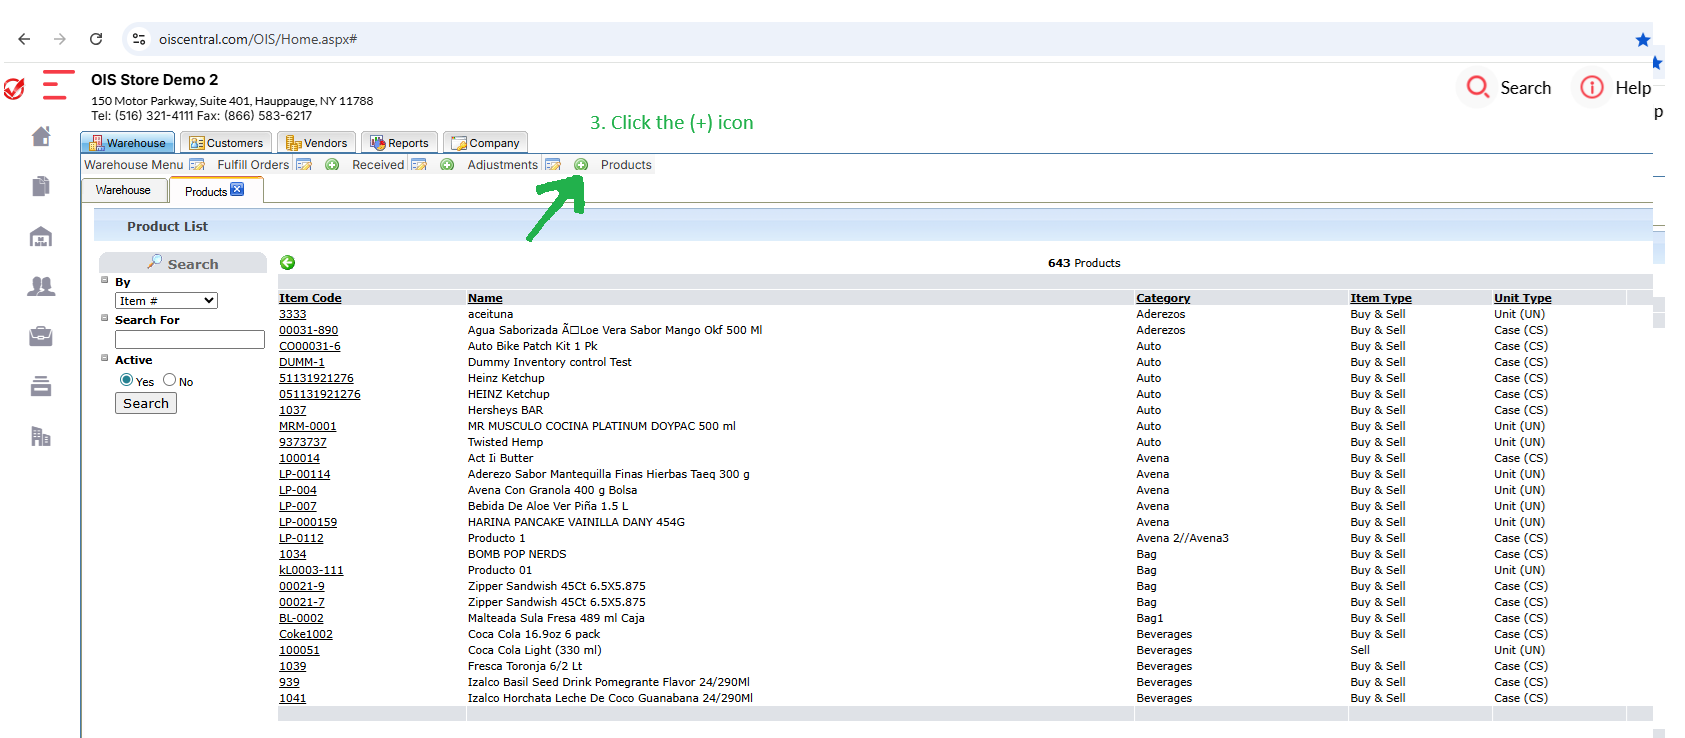Open the two-people icon in sidebar
This screenshot has height=738, width=1685.
coord(41,286)
